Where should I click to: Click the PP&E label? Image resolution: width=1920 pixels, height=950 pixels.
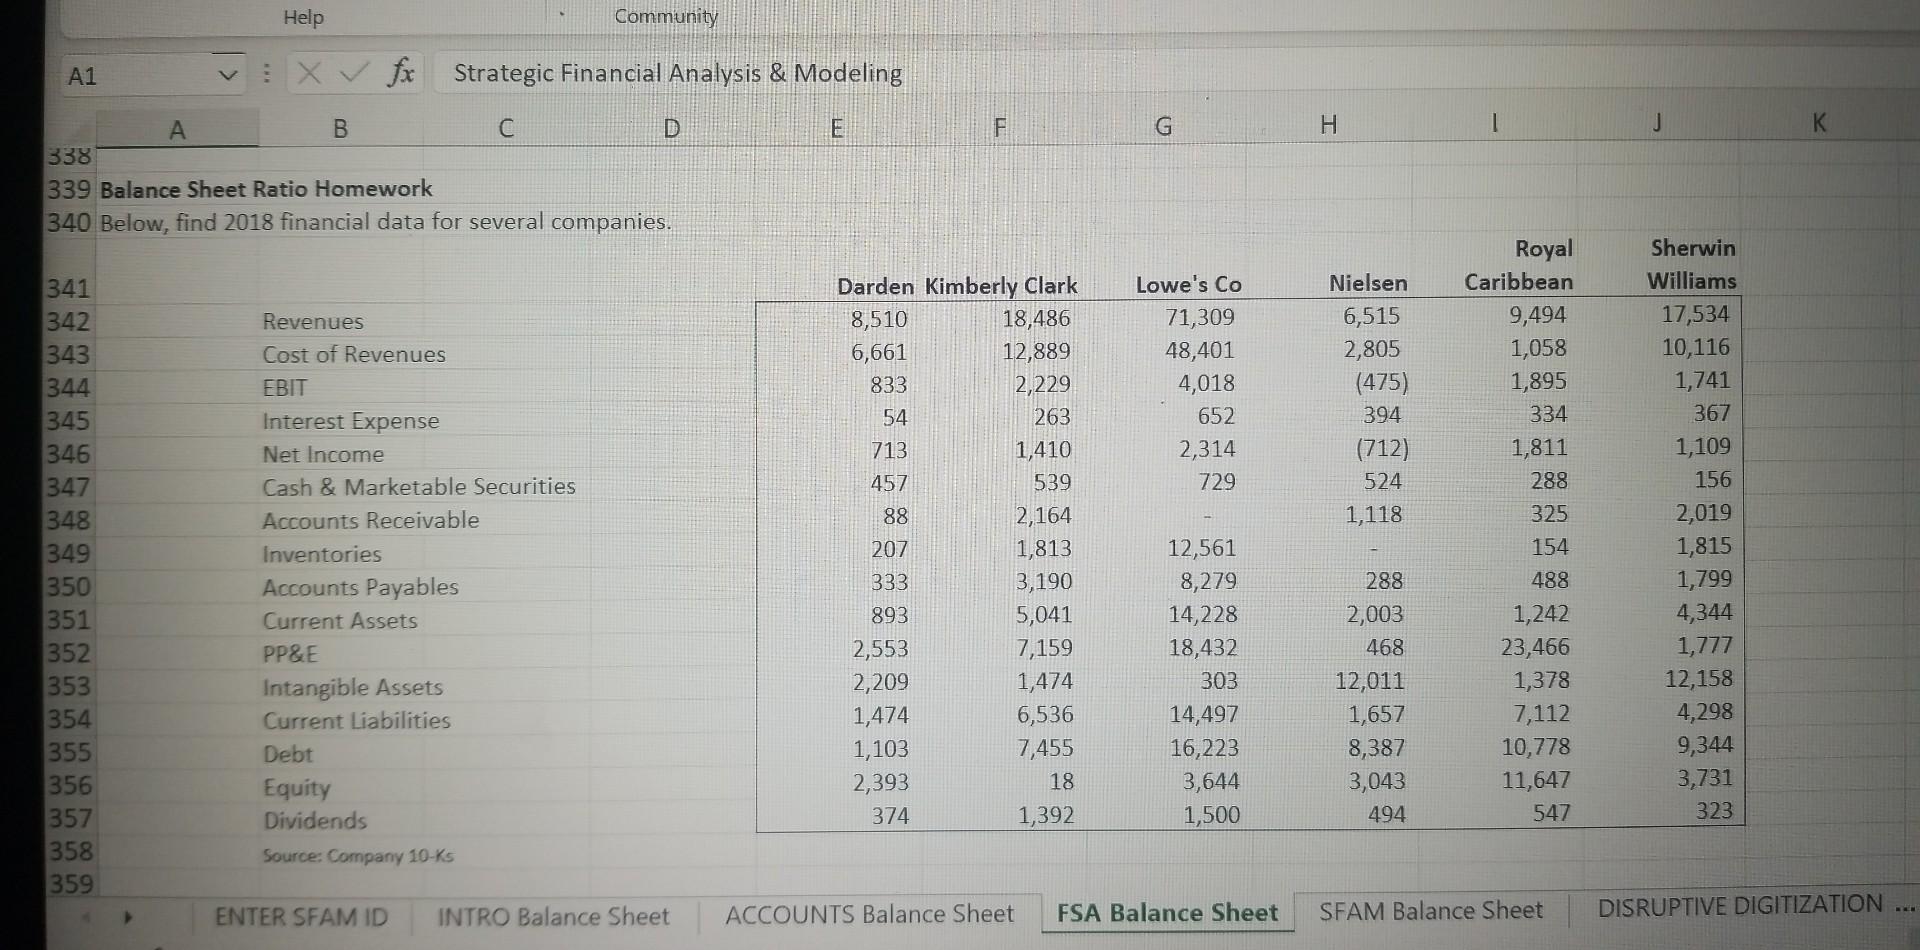(x=290, y=654)
